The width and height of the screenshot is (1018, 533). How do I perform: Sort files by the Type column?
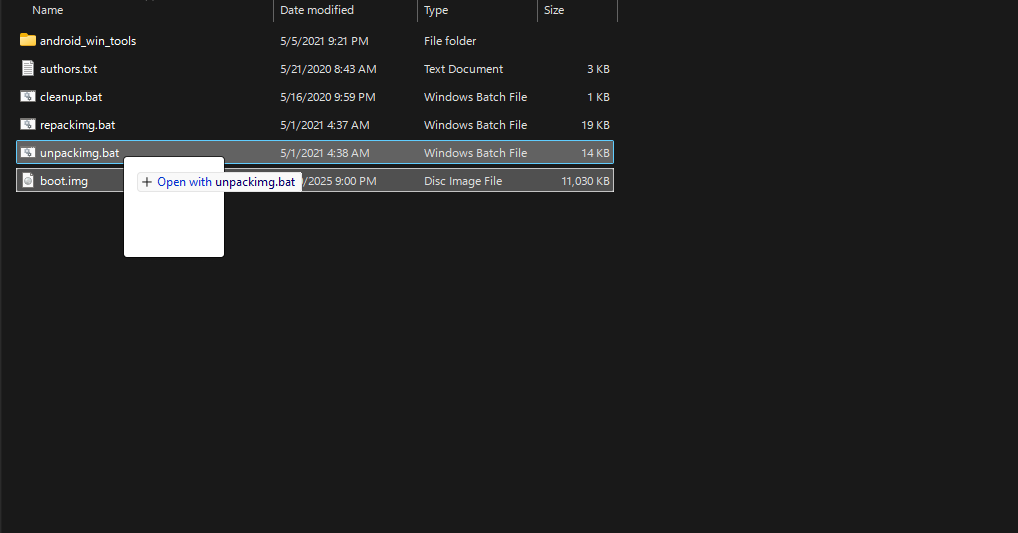click(436, 10)
